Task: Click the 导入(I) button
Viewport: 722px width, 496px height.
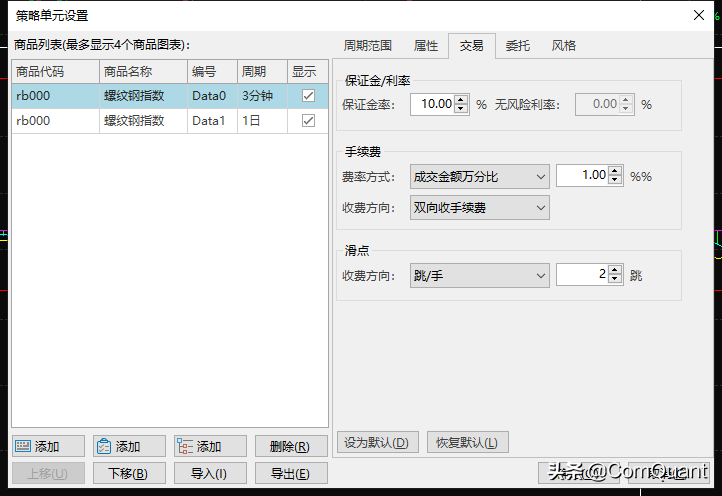Action: click(210, 473)
